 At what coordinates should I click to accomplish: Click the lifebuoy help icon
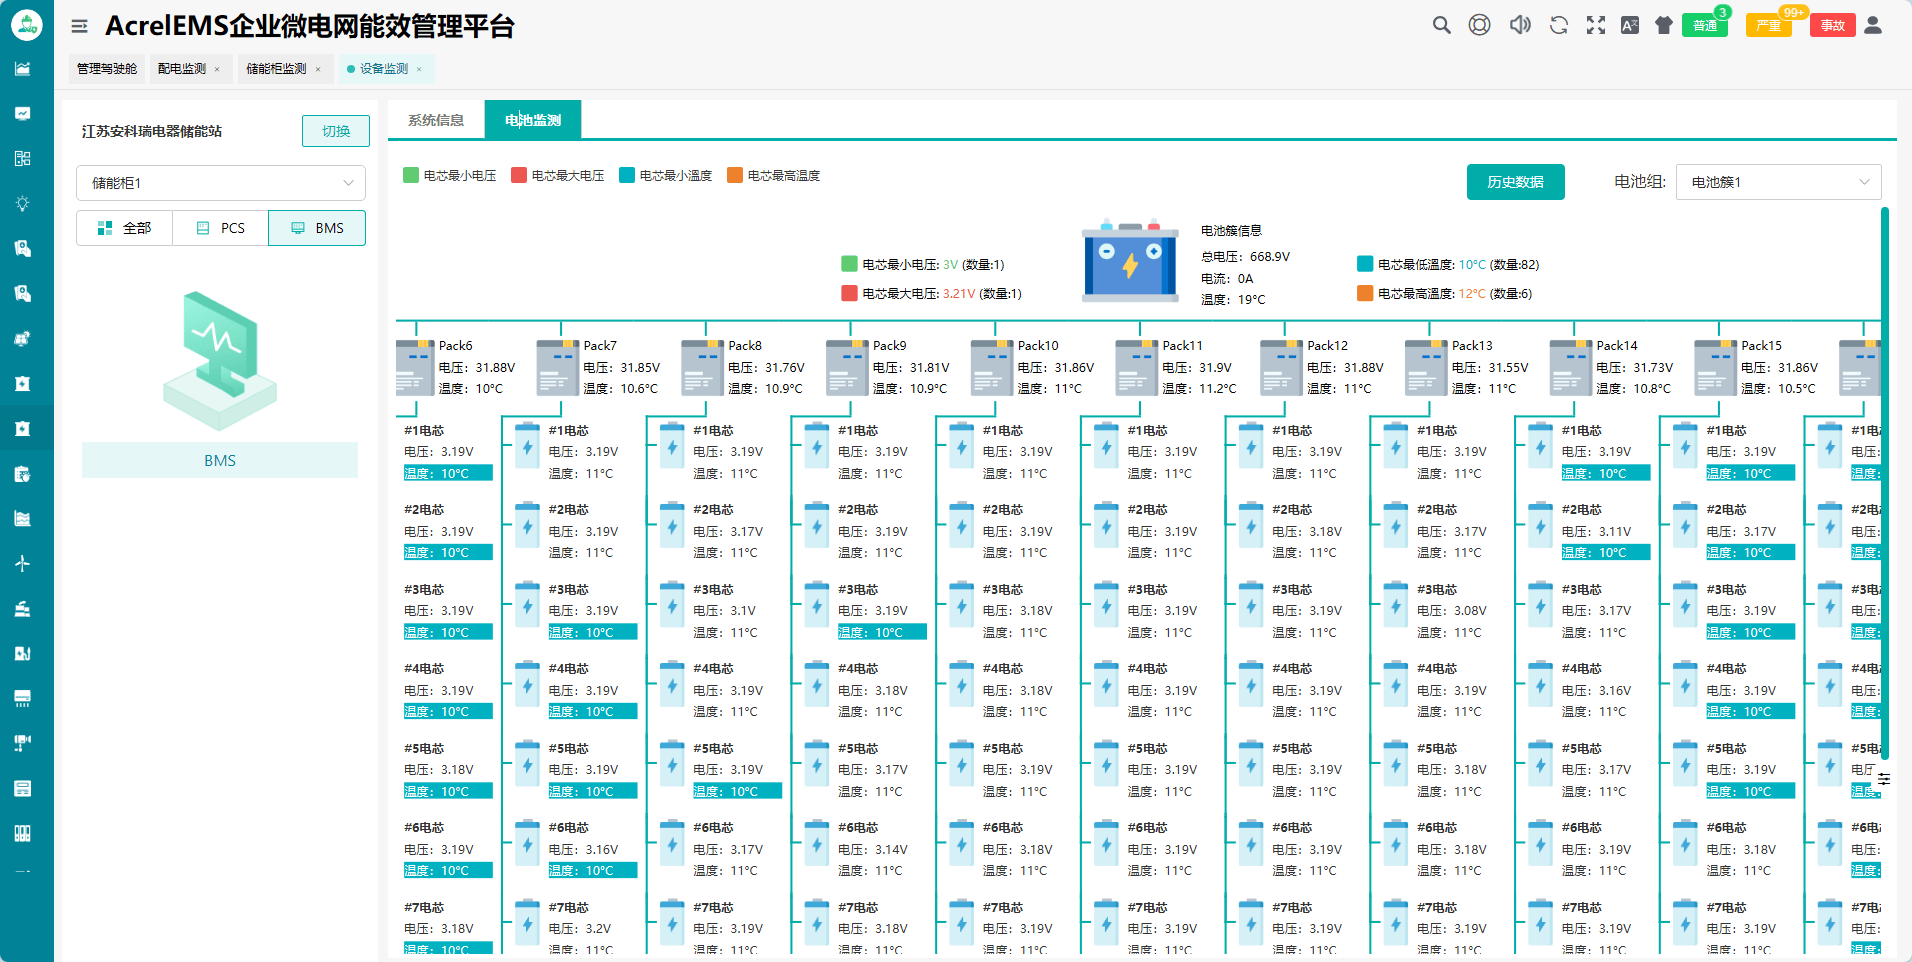point(1479,25)
